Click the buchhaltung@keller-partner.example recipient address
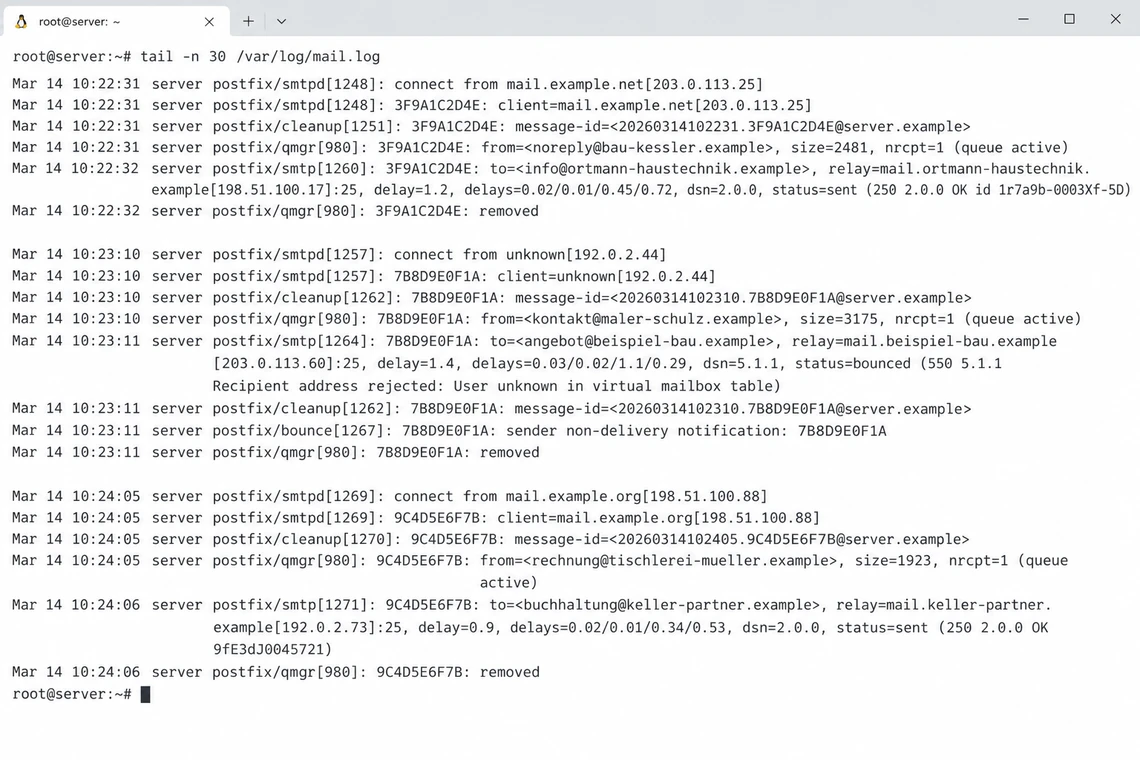The height and width of the screenshot is (760, 1140). tap(669, 605)
